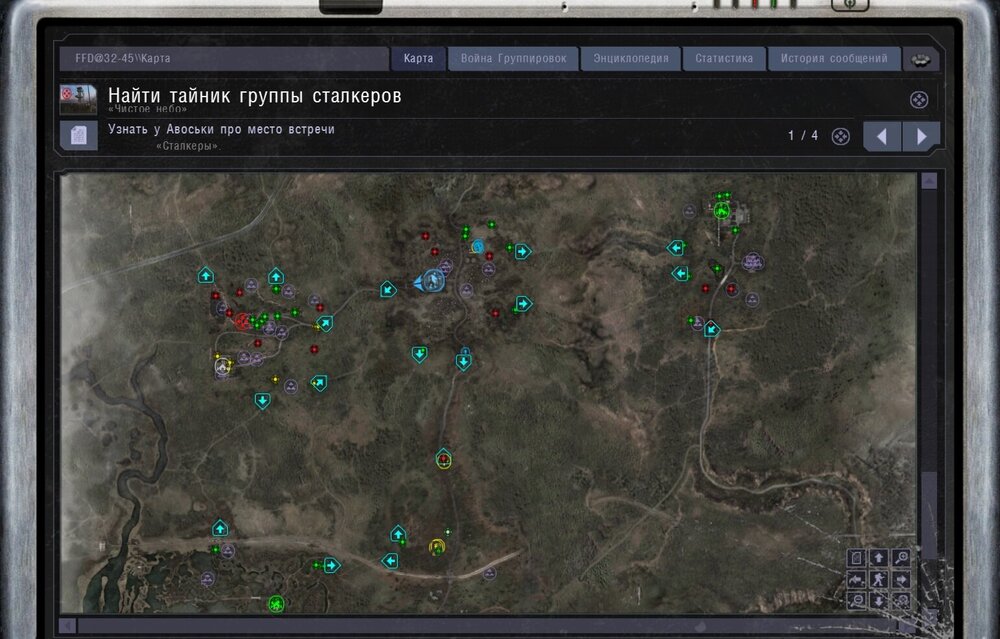The width and height of the screenshot is (1000, 639).
Task: Toggle map target beside the 1 / 4 counter
Action: coord(841,136)
